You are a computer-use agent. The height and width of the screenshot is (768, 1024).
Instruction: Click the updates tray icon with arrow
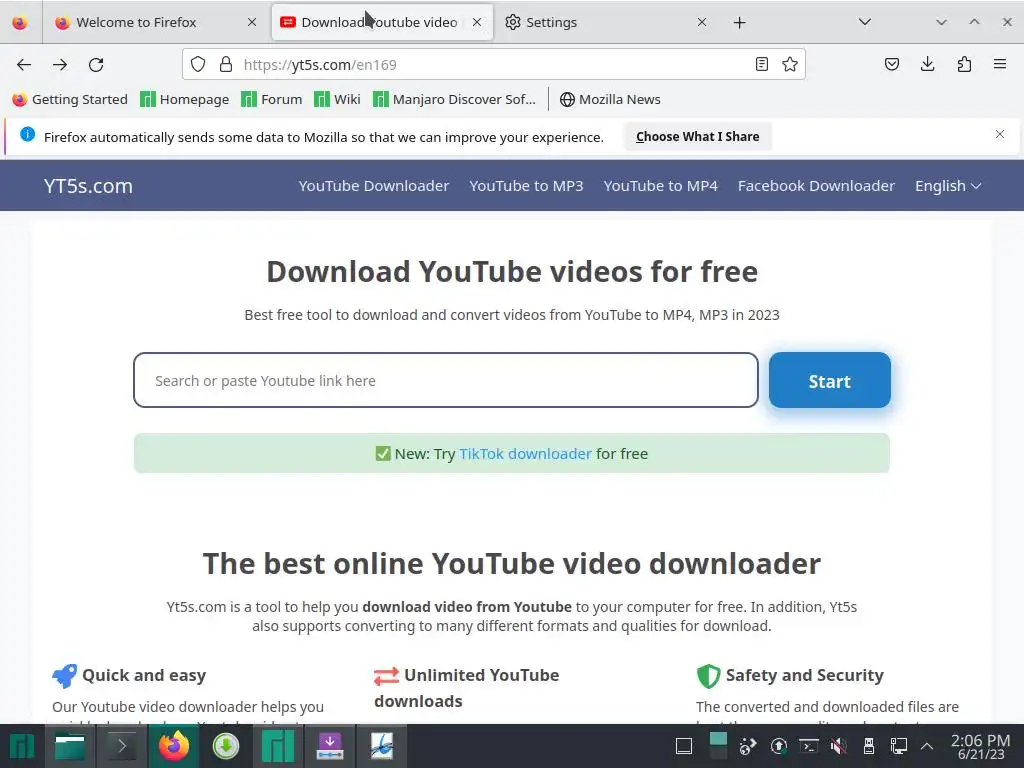click(778, 746)
